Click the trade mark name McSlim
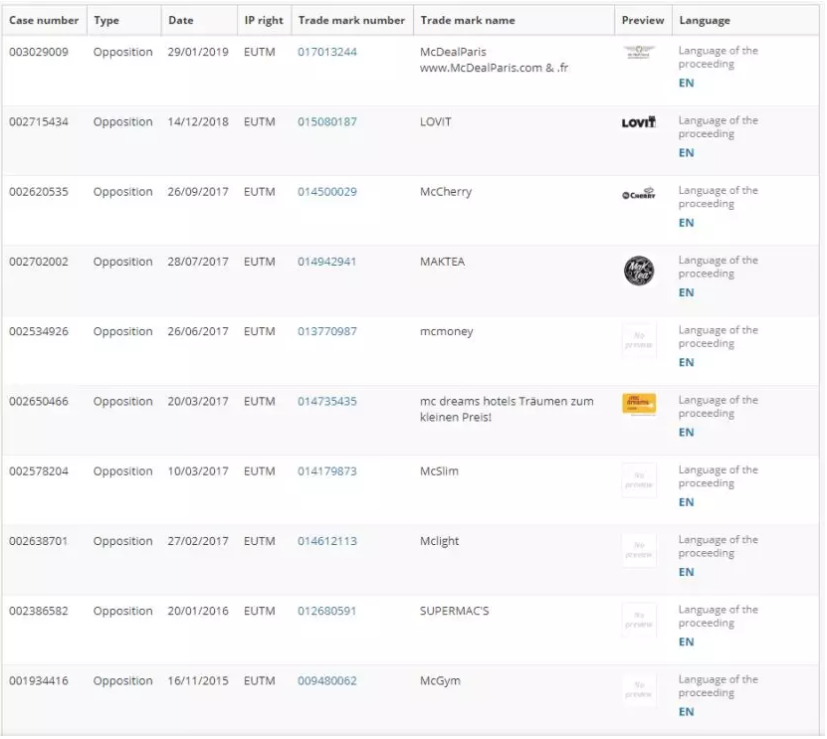Screen dimensions: 827x739 [439, 471]
